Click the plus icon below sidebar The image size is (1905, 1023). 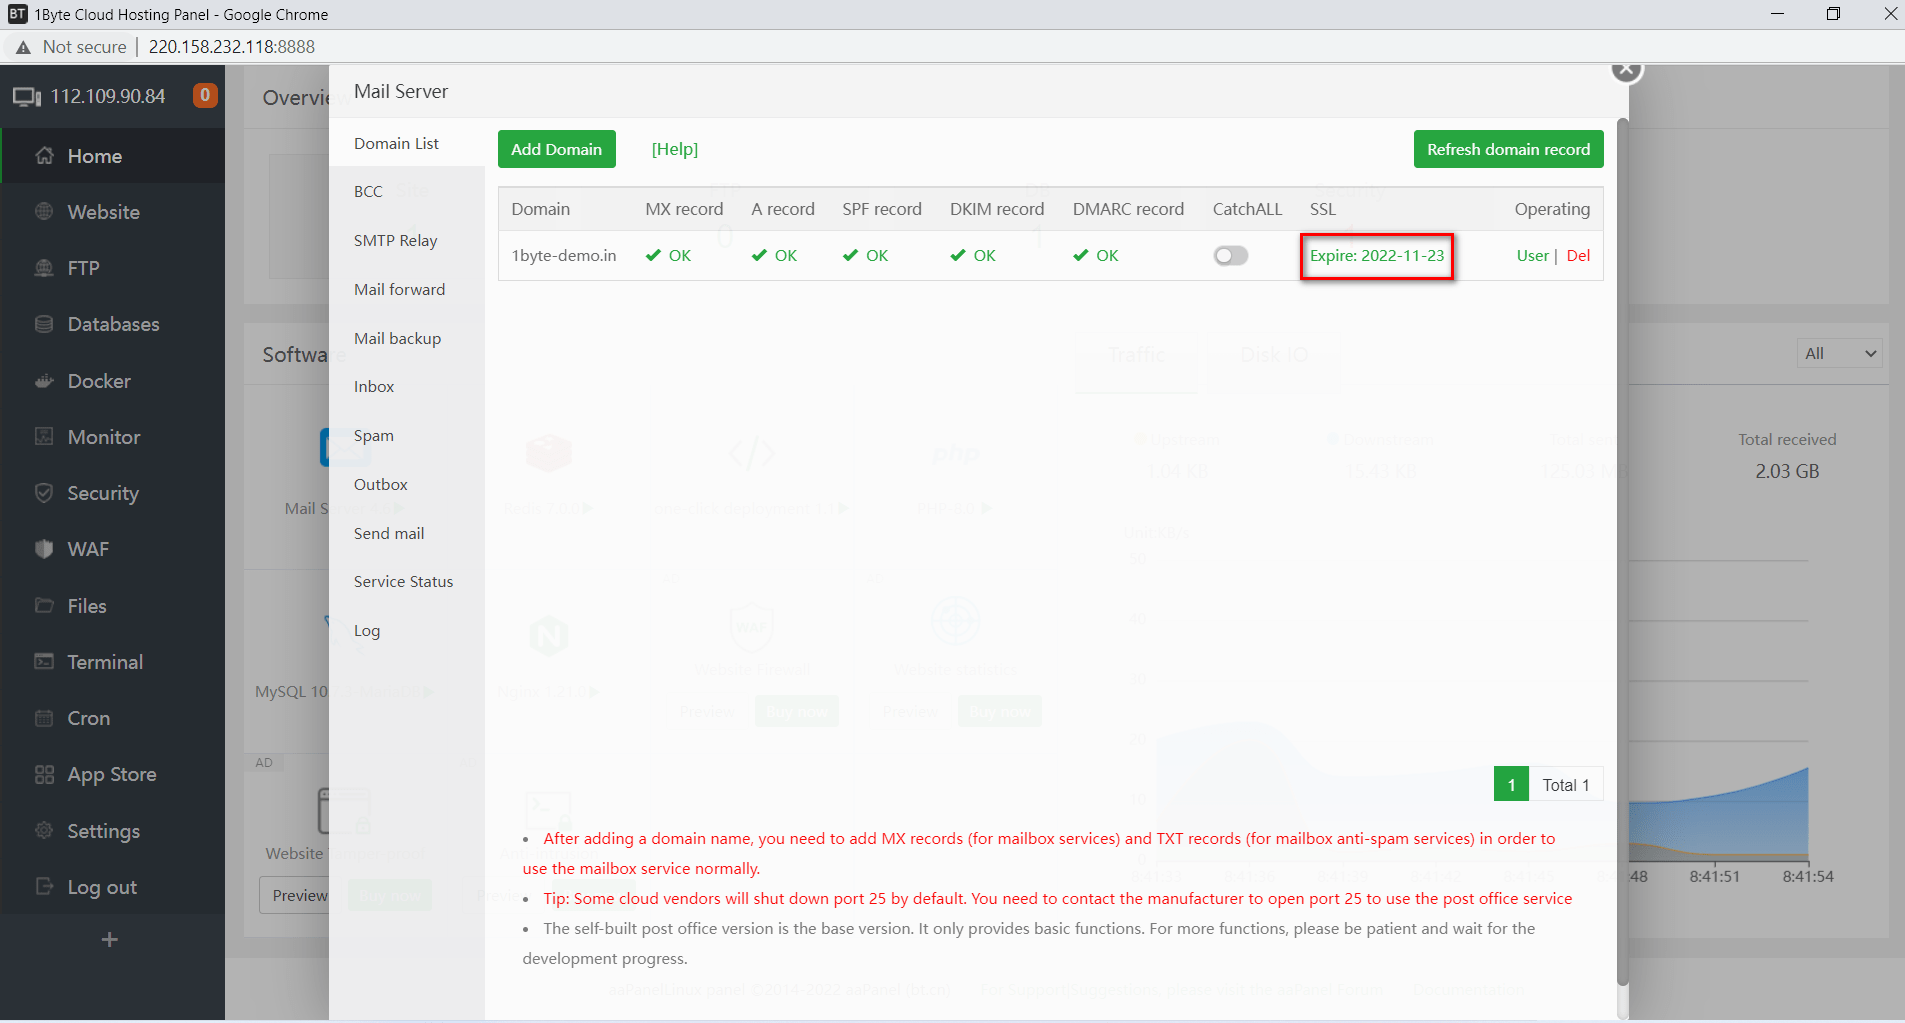110,939
